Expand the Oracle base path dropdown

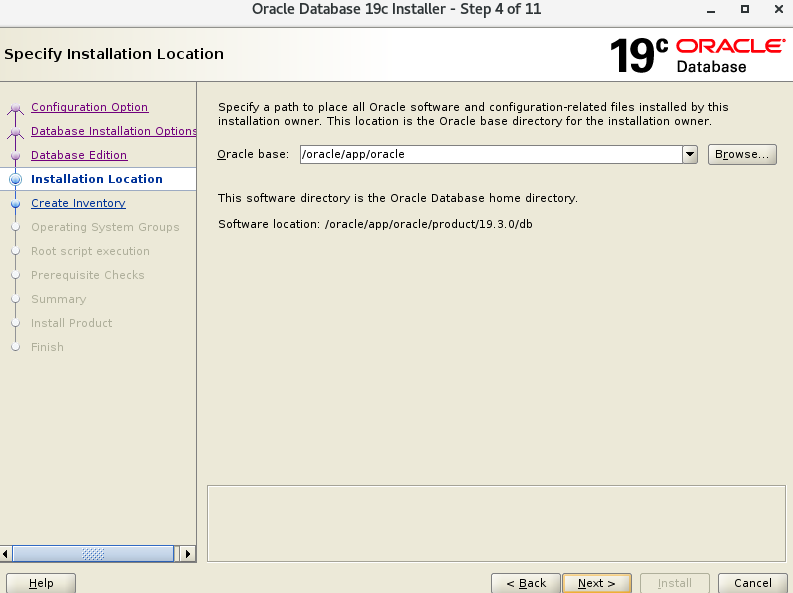point(689,154)
